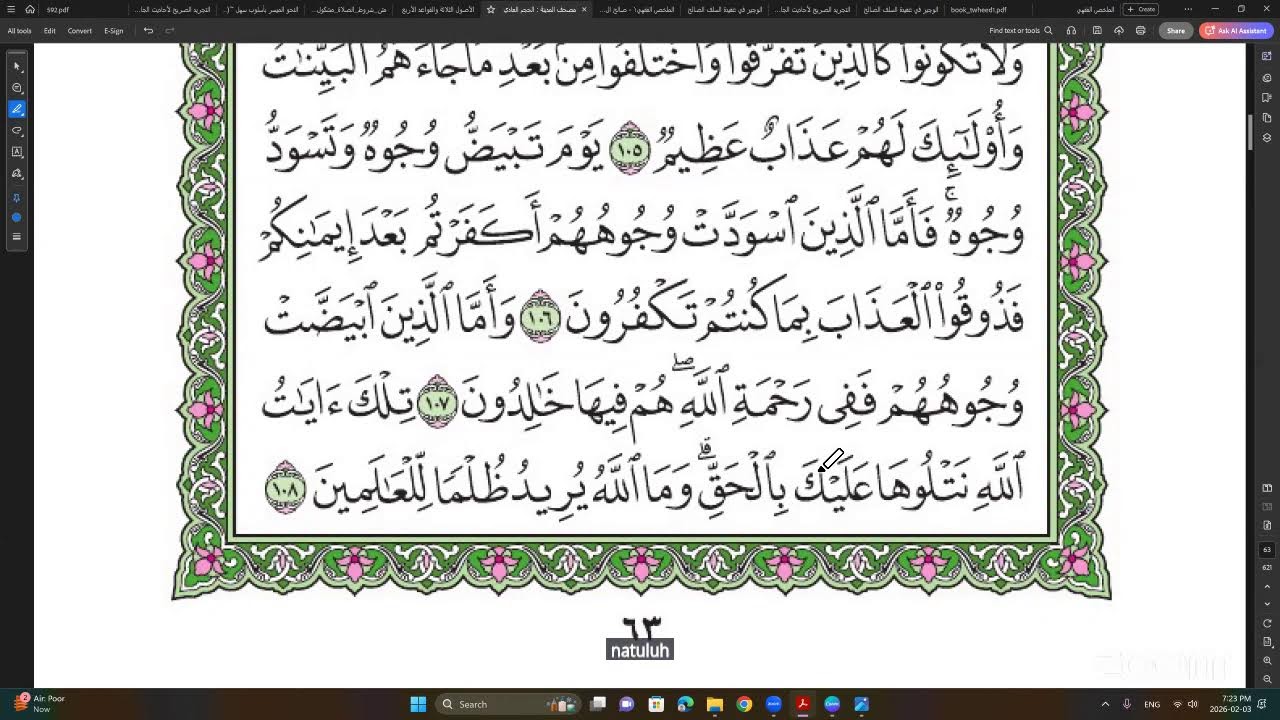This screenshot has width=1280, height=720.
Task: Zoom out of the document
Action: [x=1267, y=679]
